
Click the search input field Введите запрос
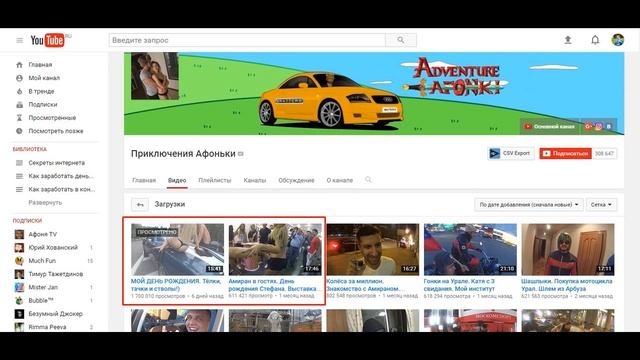click(x=247, y=40)
